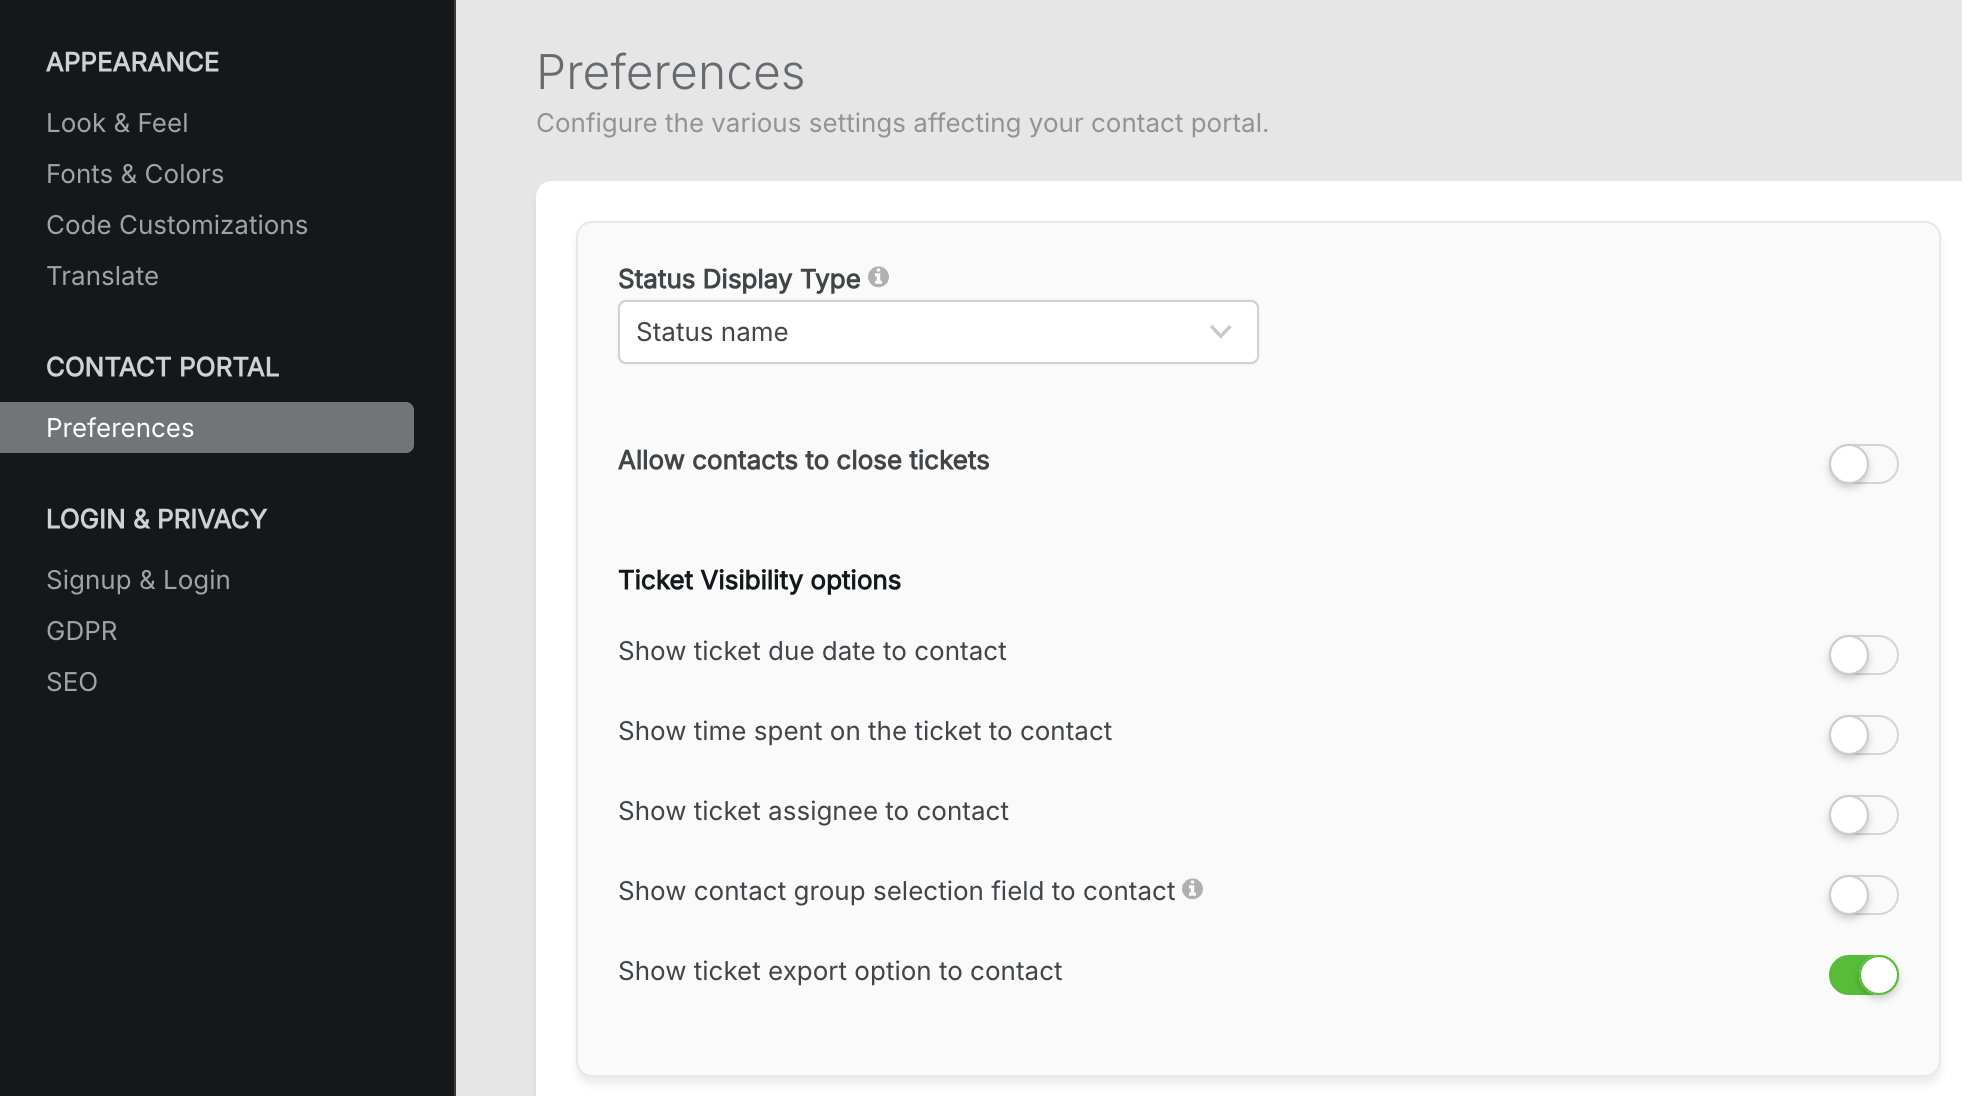Navigate to GDPR settings

[x=82, y=631]
